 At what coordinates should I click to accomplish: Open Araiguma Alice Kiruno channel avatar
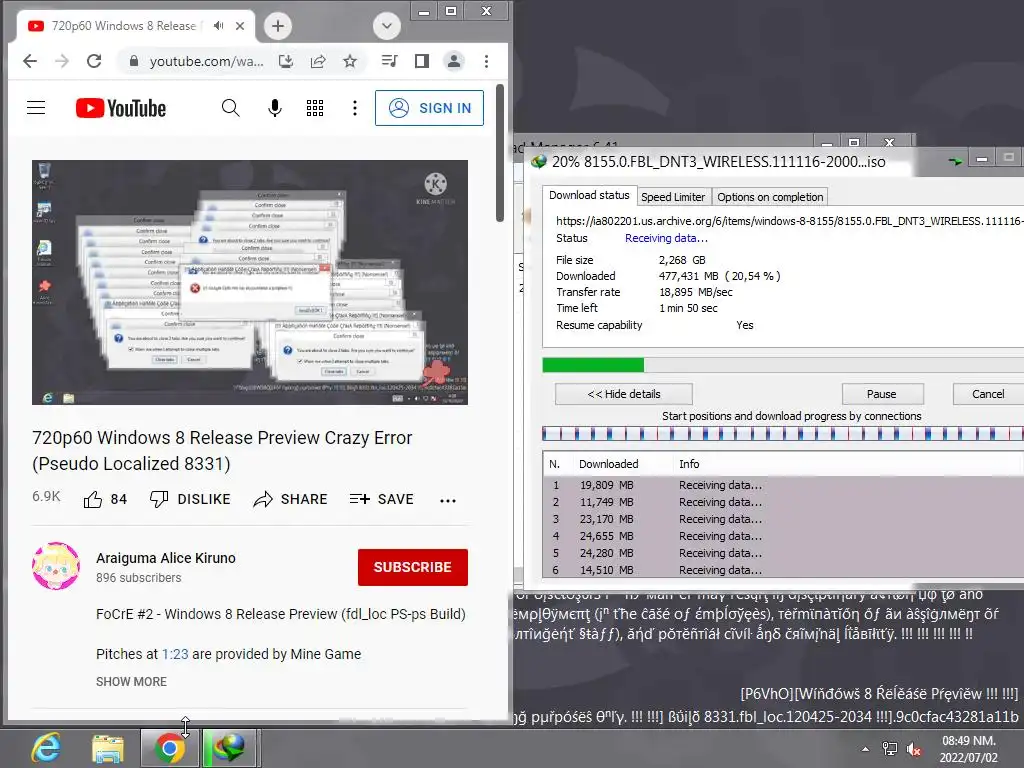56,566
